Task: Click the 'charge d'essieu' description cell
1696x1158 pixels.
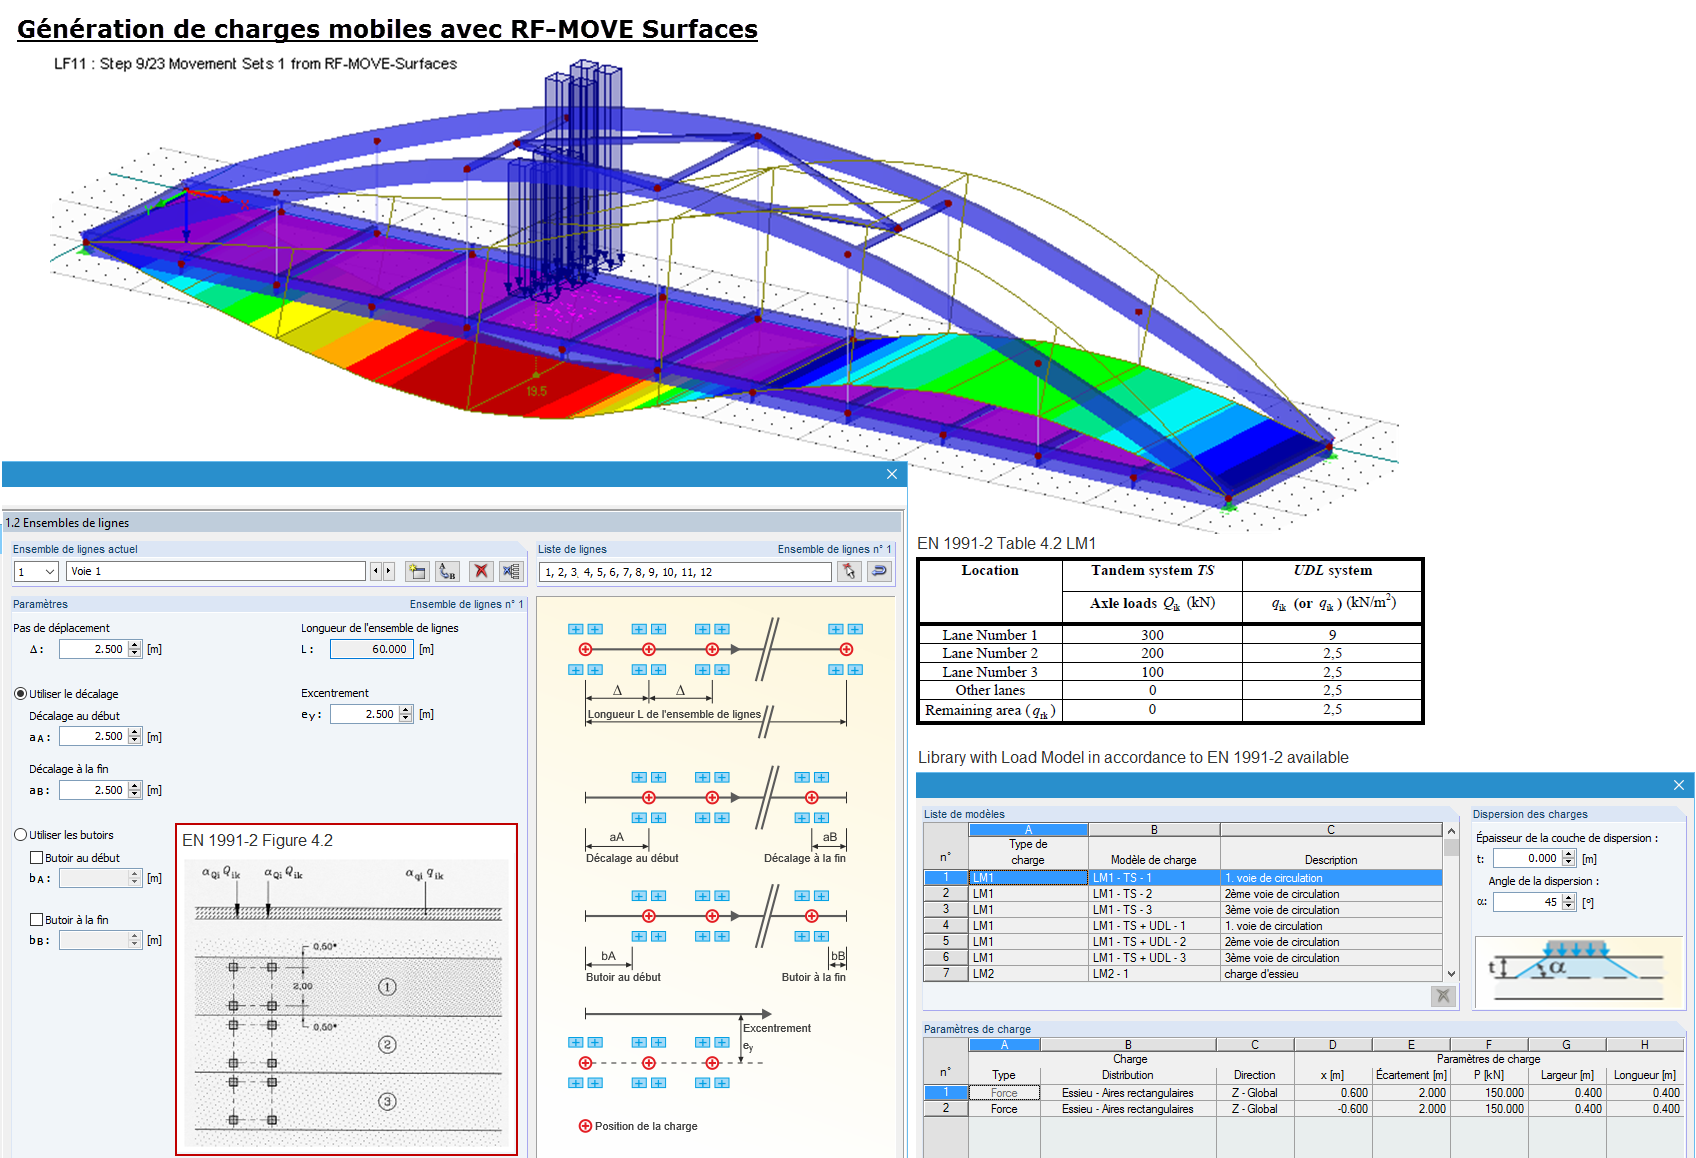Action: [1331, 974]
